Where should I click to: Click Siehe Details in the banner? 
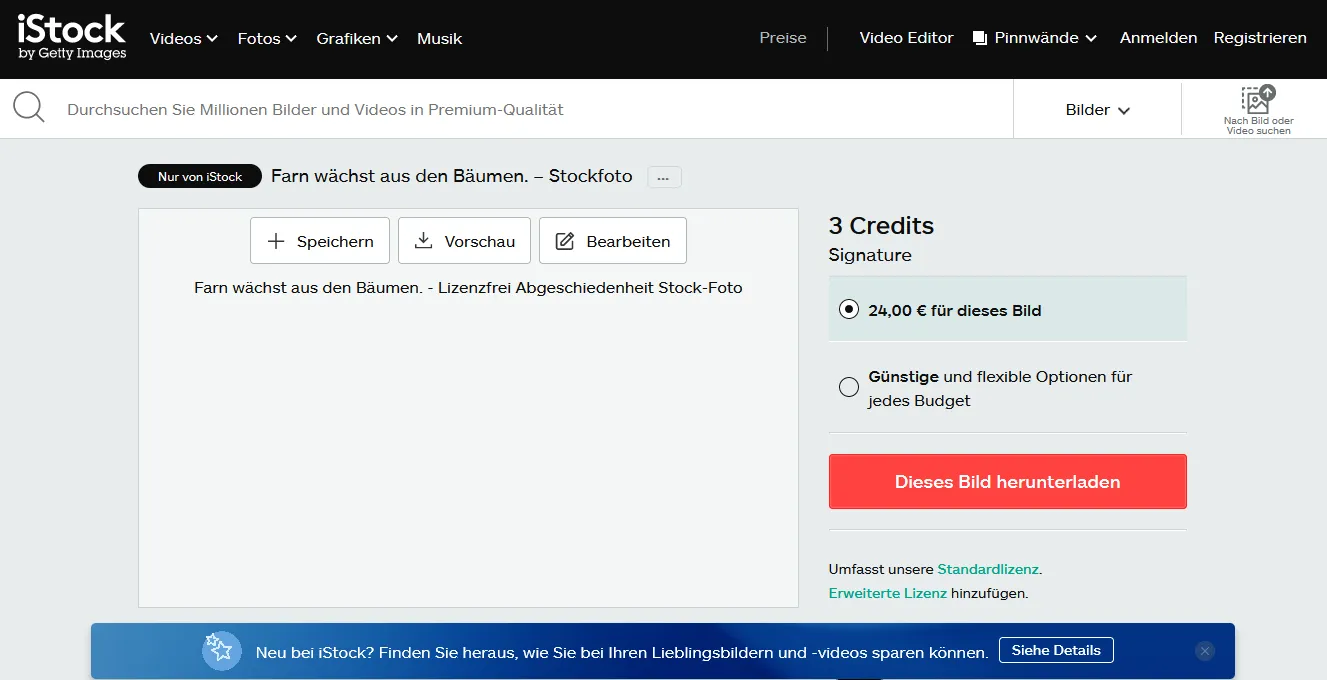pos(1056,650)
